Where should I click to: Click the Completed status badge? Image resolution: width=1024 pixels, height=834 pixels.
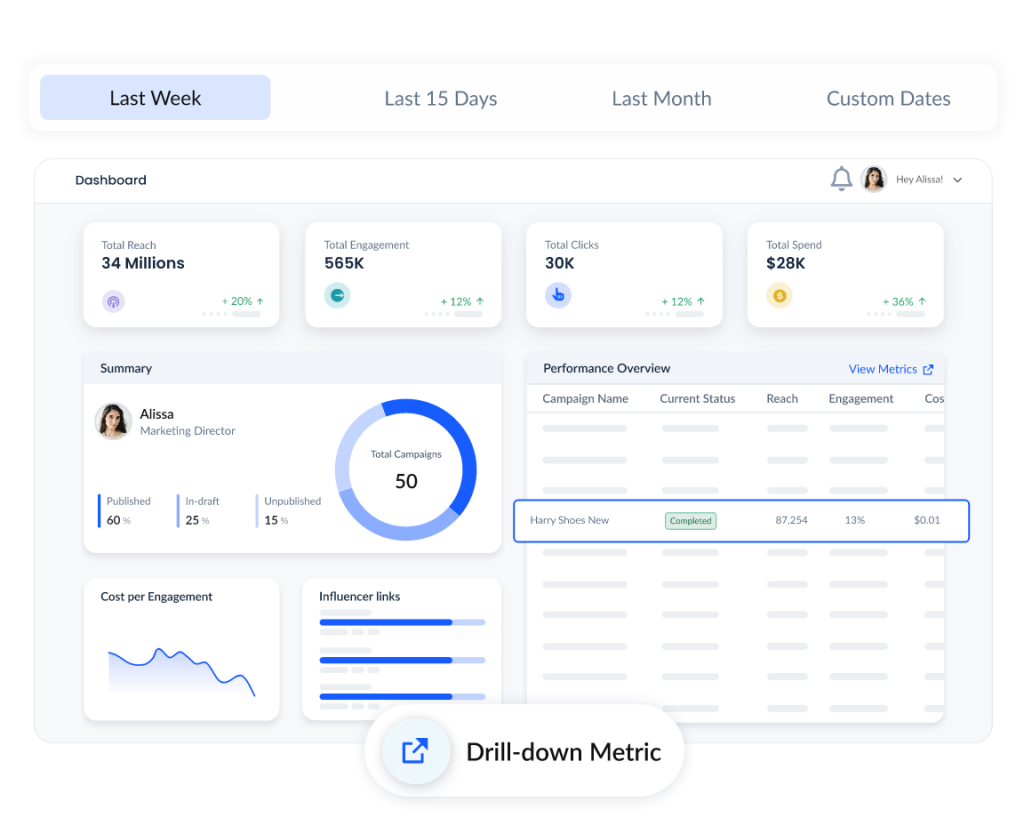(690, 521)
